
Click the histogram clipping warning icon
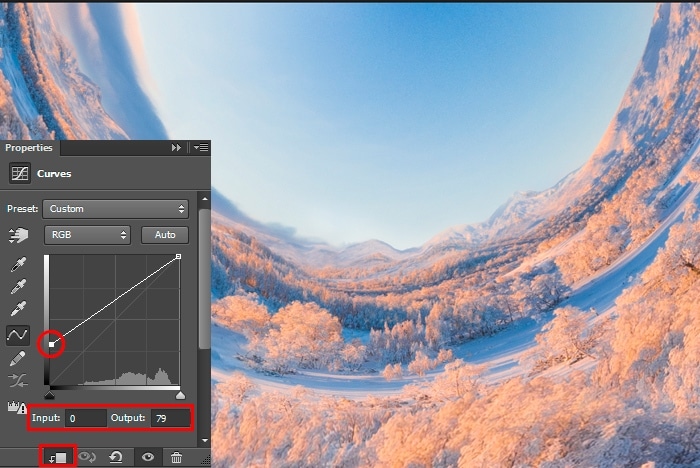pyautogui.click(x=17, y=408)
